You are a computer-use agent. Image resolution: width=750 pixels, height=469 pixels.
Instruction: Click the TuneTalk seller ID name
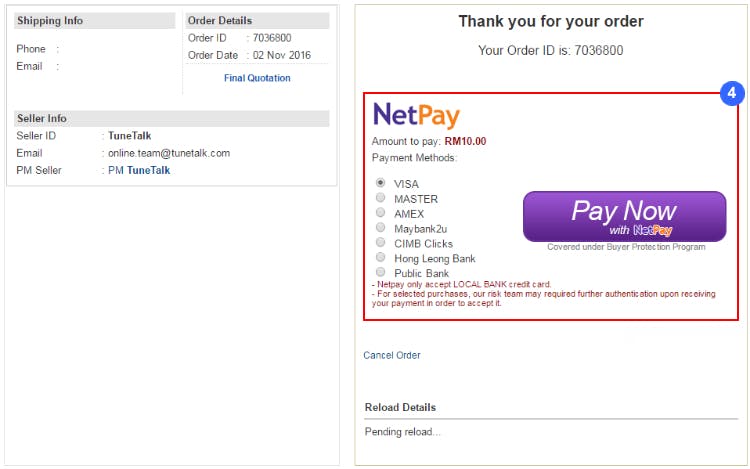tap(130, 136)
